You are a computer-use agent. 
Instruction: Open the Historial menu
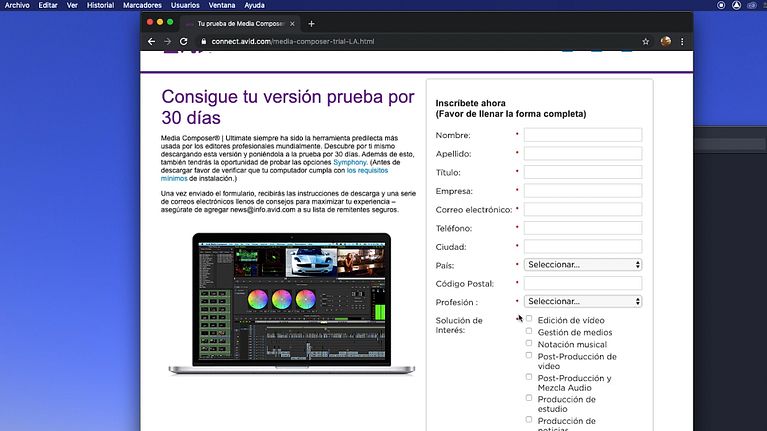(x=100, y=5)
